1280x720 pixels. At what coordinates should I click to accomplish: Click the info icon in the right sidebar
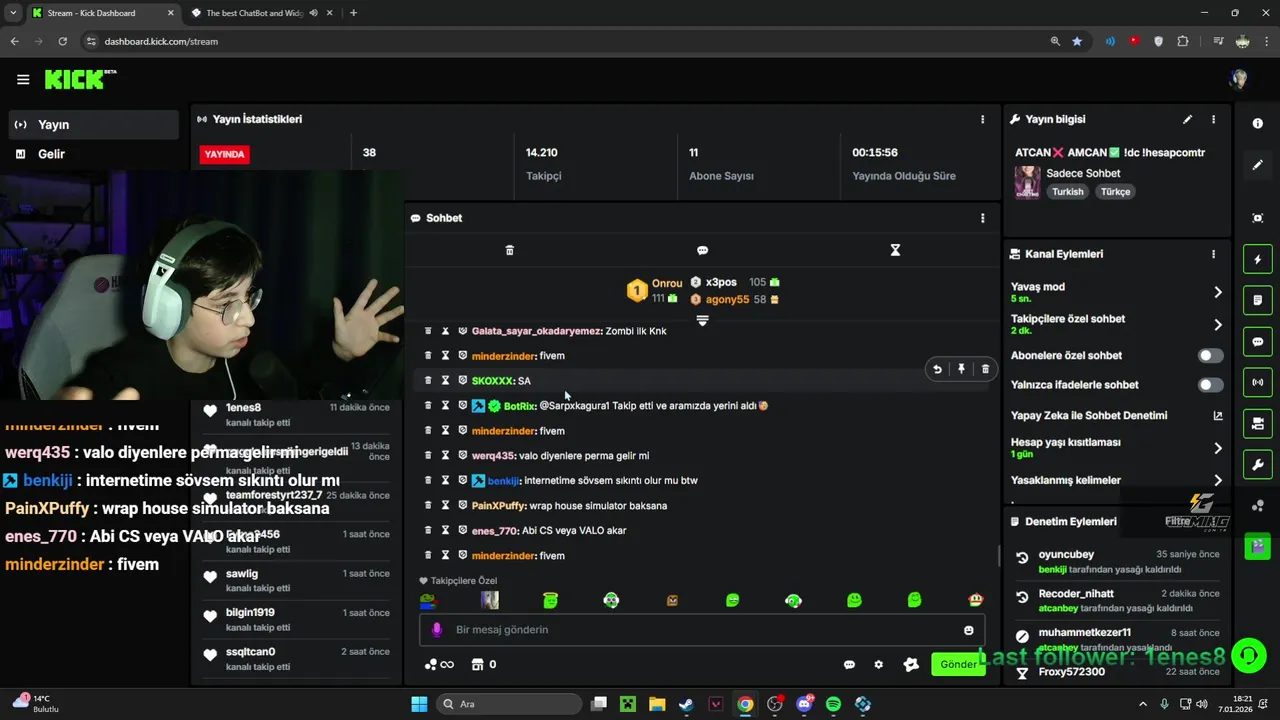point(1258,123)
